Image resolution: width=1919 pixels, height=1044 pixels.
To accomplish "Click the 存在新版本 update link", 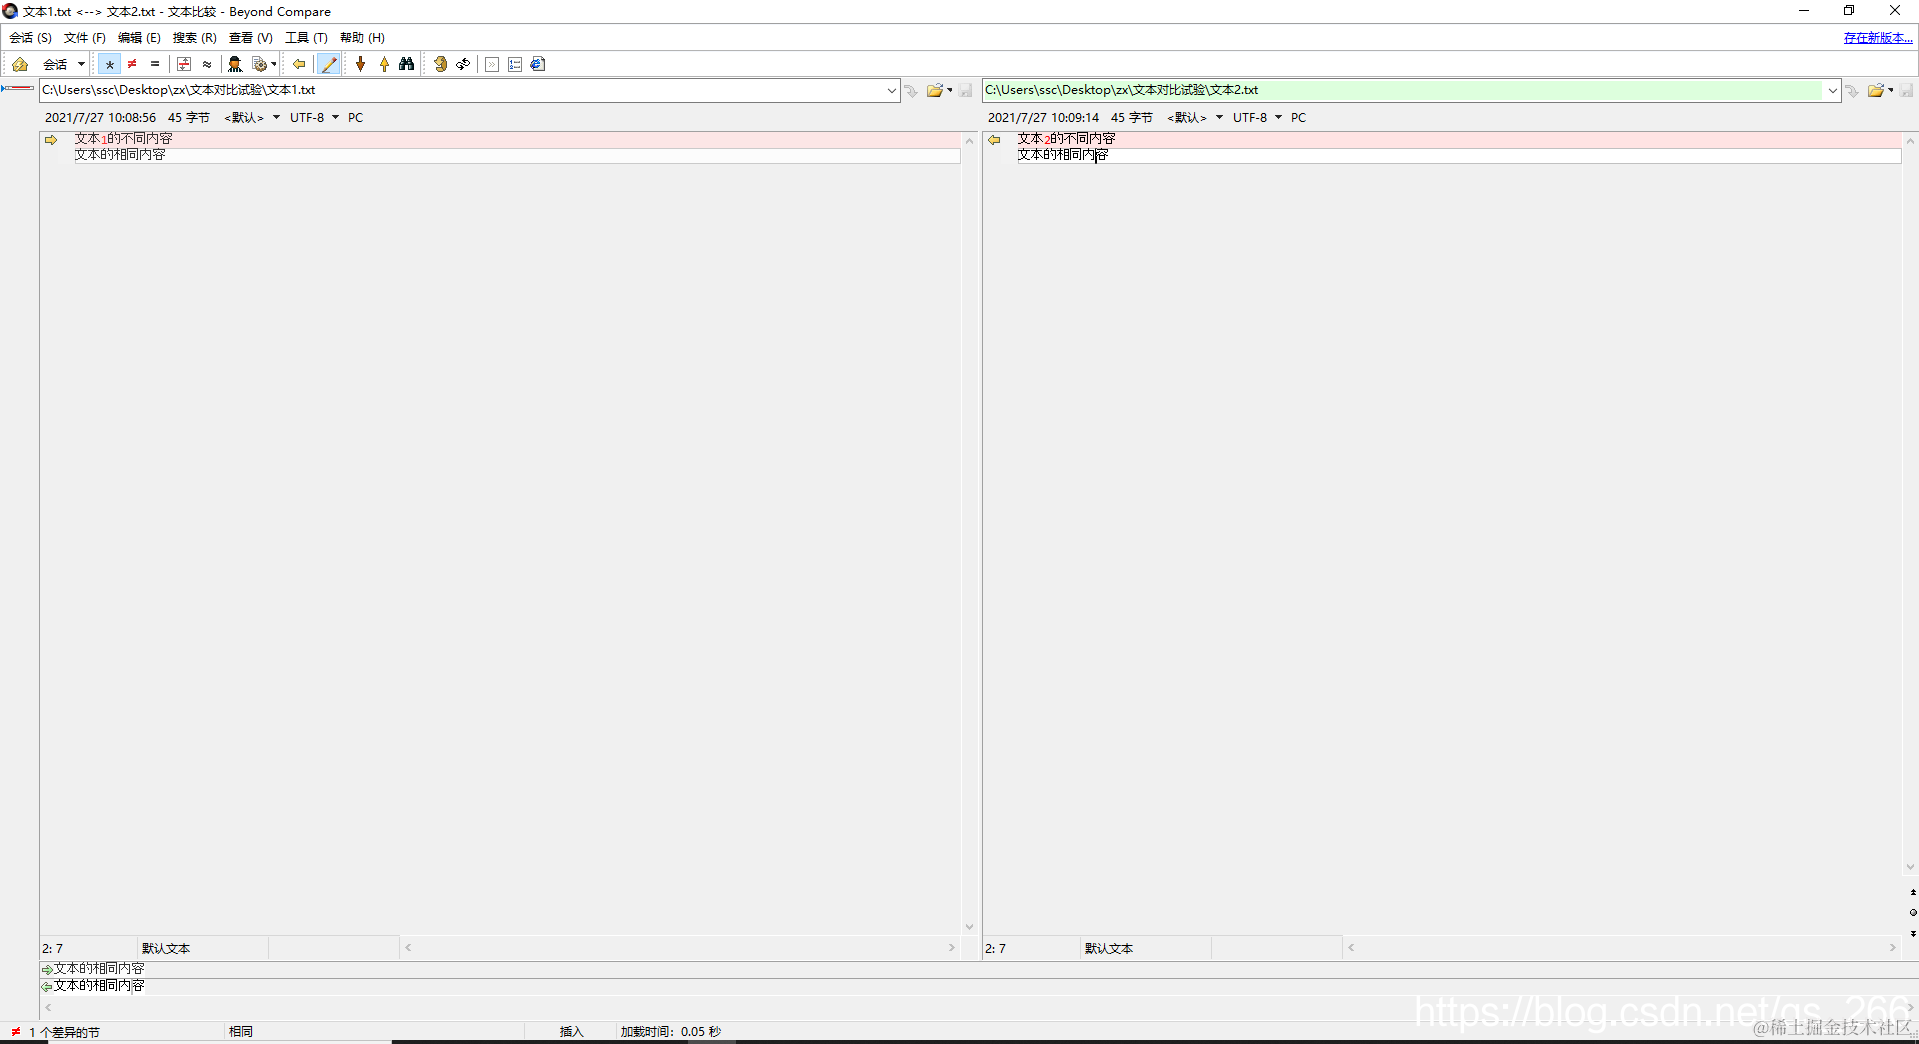I will point(1878,38).
